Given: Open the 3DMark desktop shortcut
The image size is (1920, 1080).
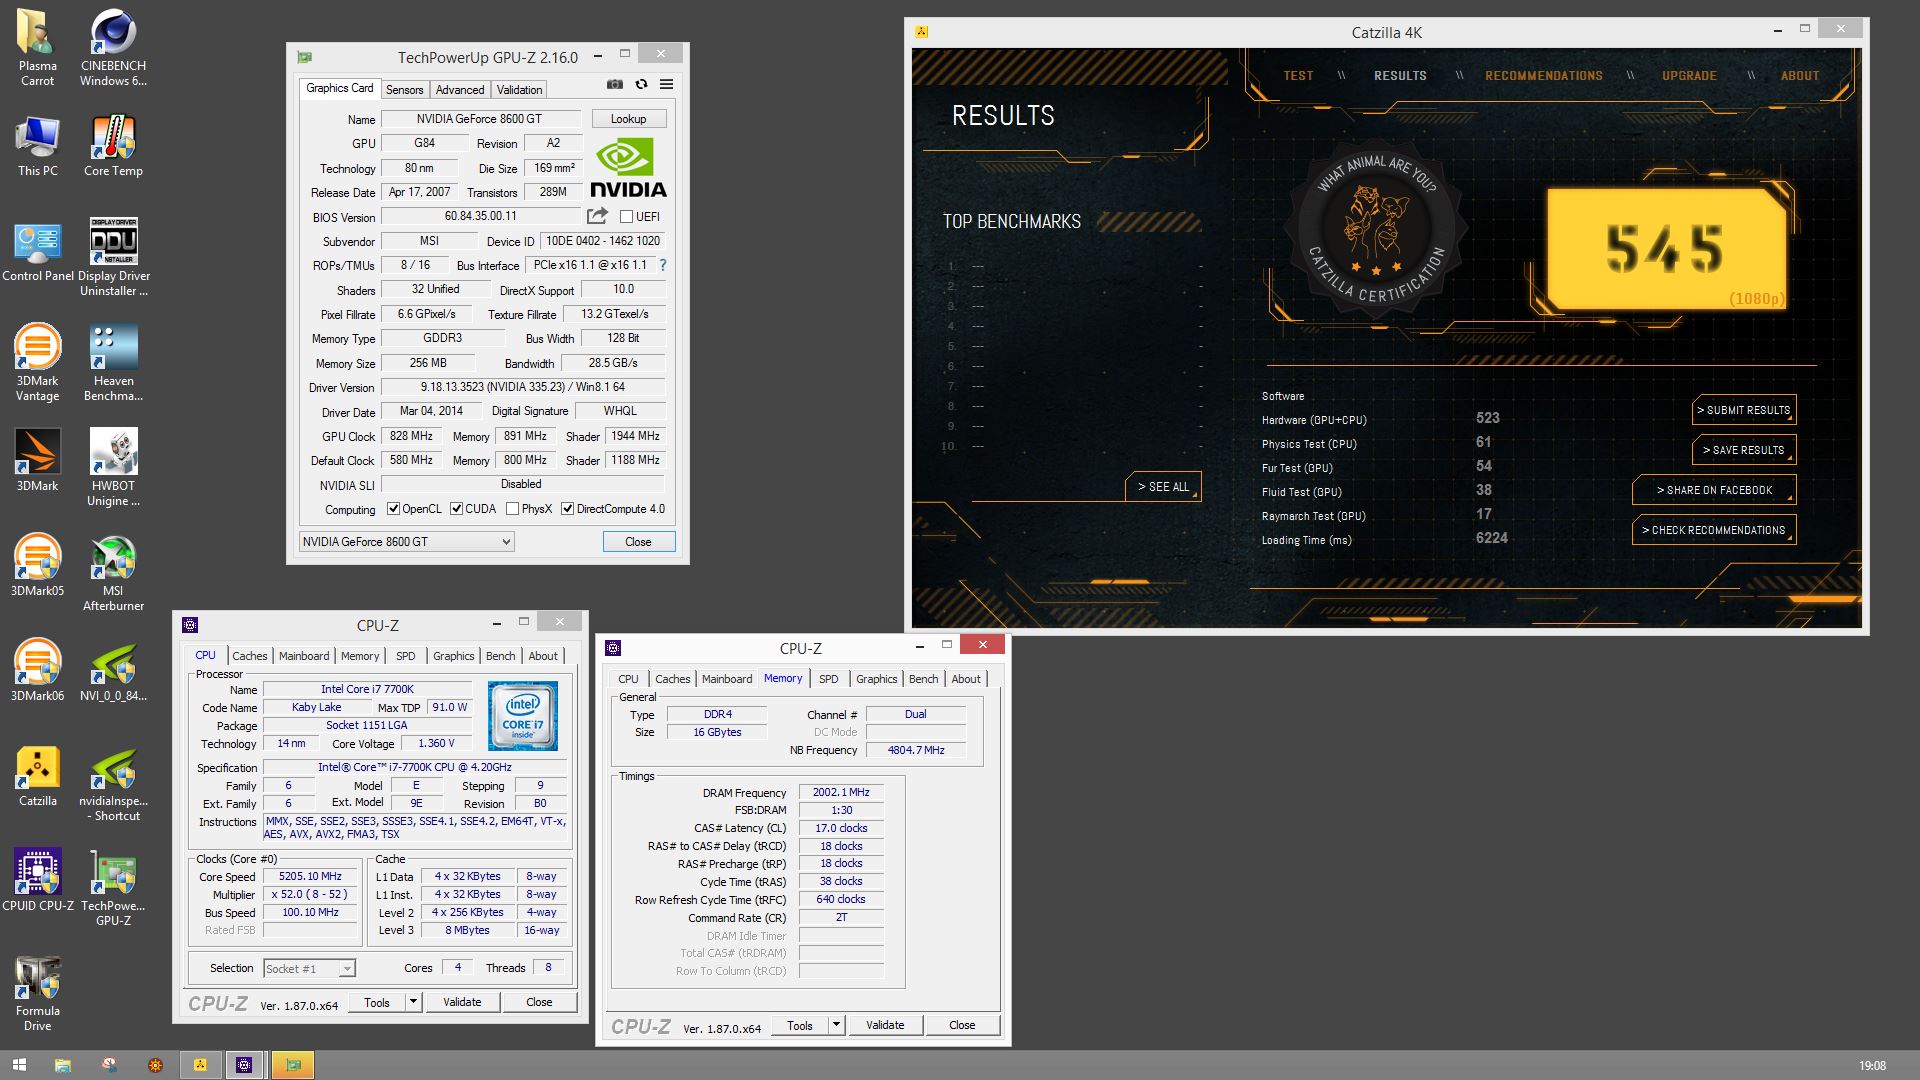Looking at the screenshot, I should click(x=37, y=461).
